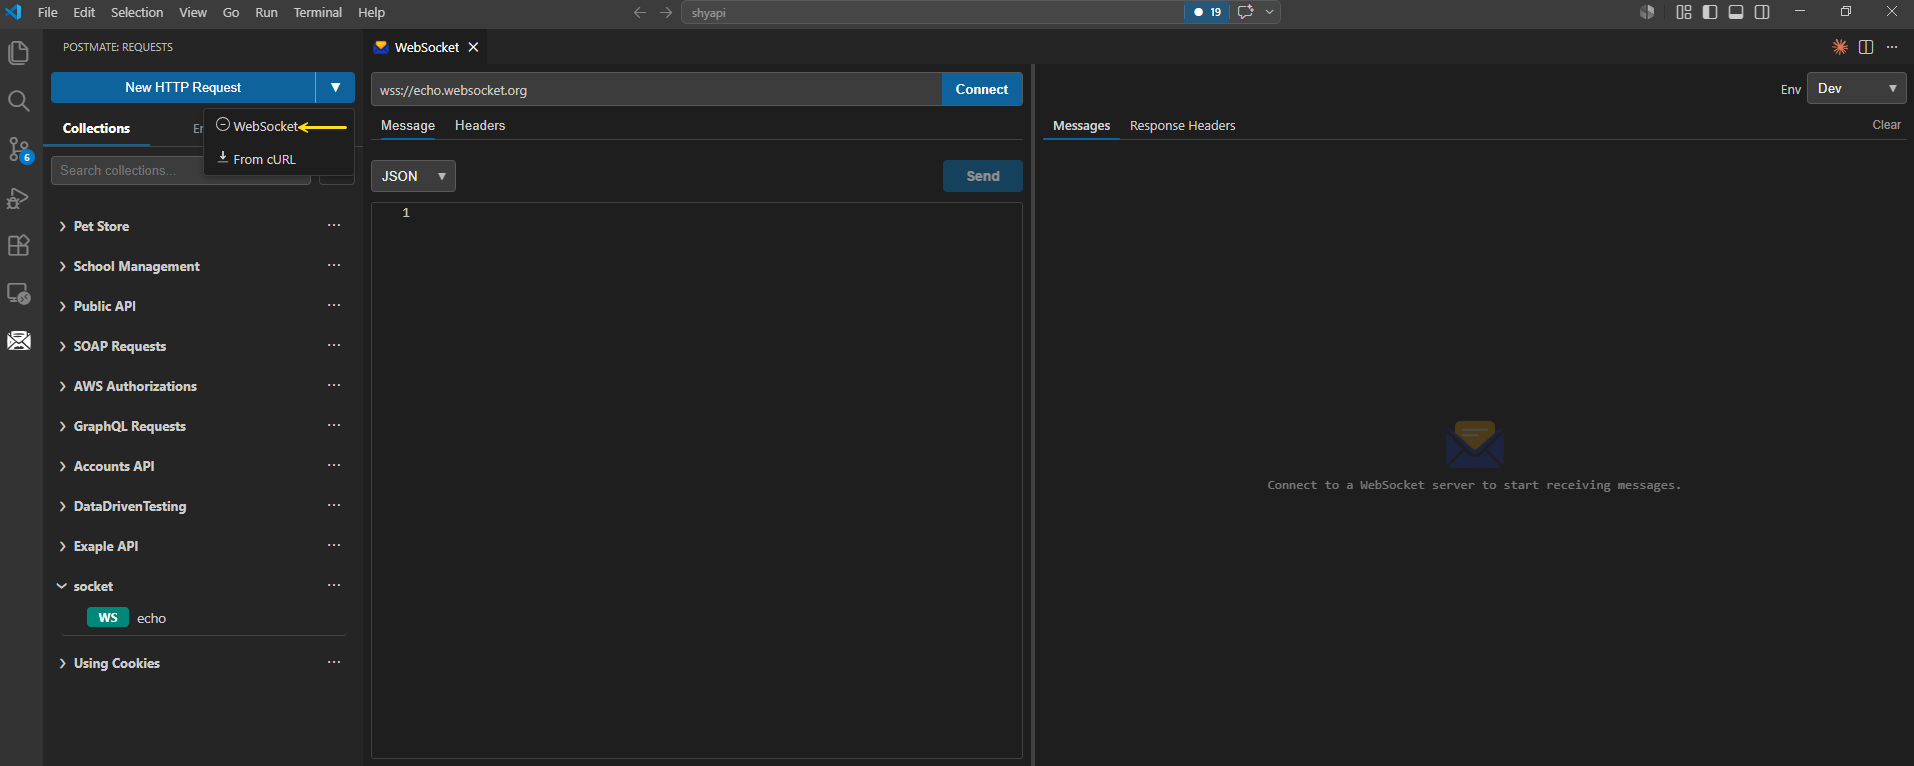The height and width of the screenshot is (766, 1914).
Task: Focus the WebSocket URL input field
Action: [656, 89]
